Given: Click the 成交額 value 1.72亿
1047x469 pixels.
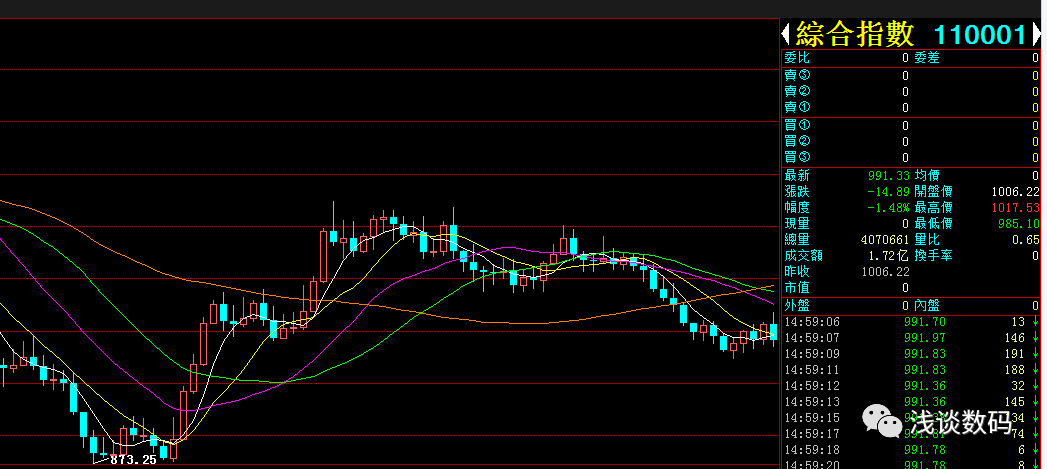Looking at the screenshot, I should 889,256.
